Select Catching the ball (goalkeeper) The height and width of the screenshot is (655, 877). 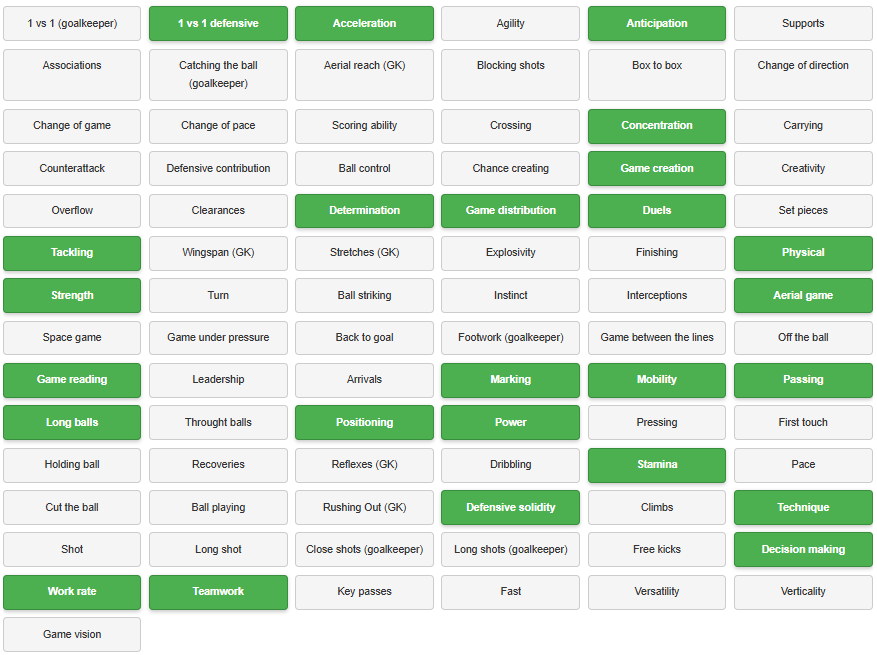pyautogui.click(x=218, y=75)
